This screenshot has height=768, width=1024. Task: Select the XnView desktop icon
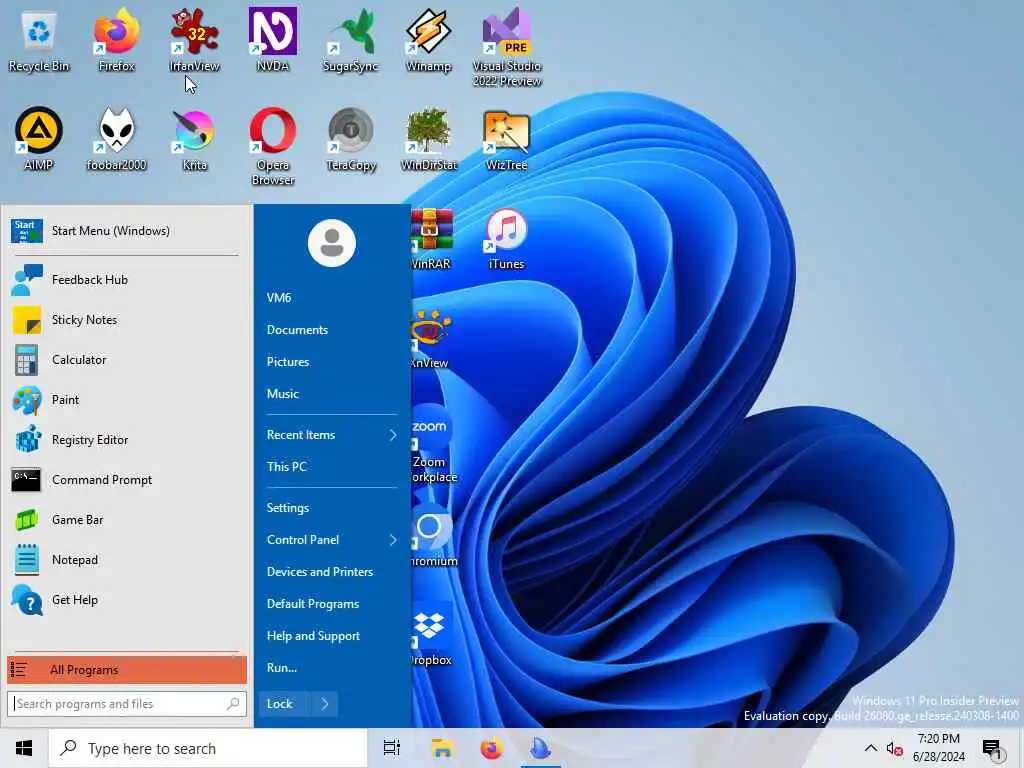point(430,340)
